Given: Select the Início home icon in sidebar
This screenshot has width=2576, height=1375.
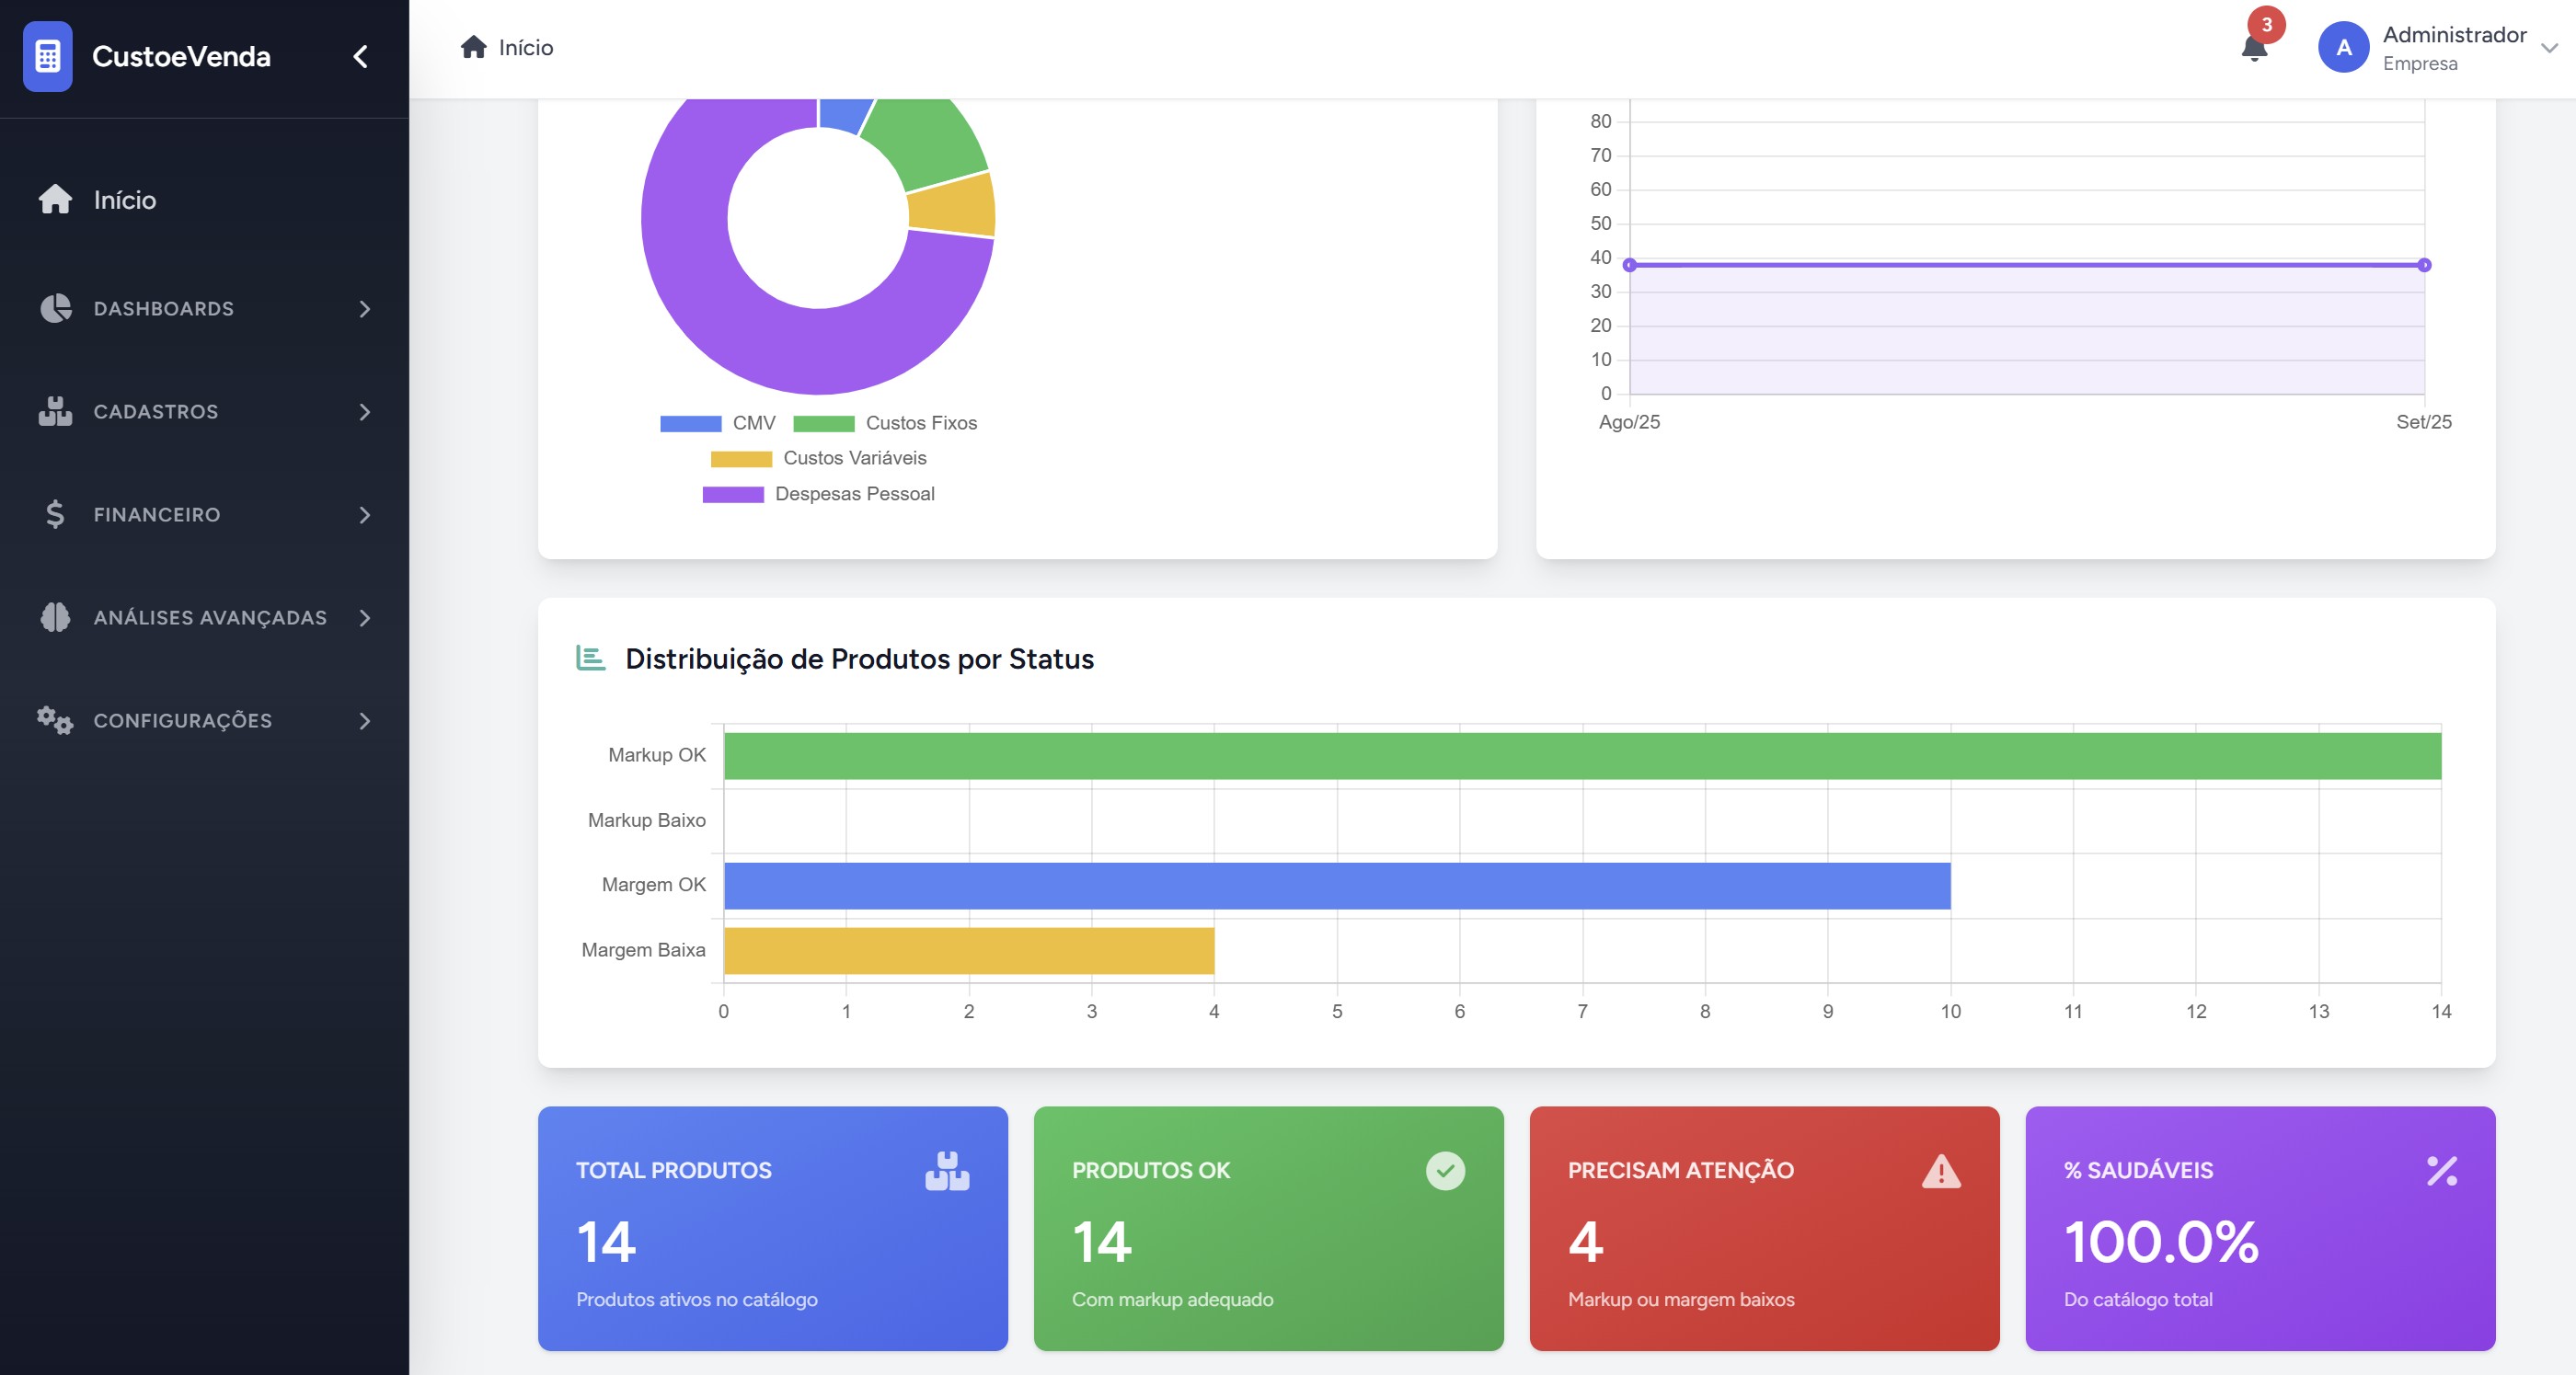Looking at the screenshot, I should click(53, 200).
